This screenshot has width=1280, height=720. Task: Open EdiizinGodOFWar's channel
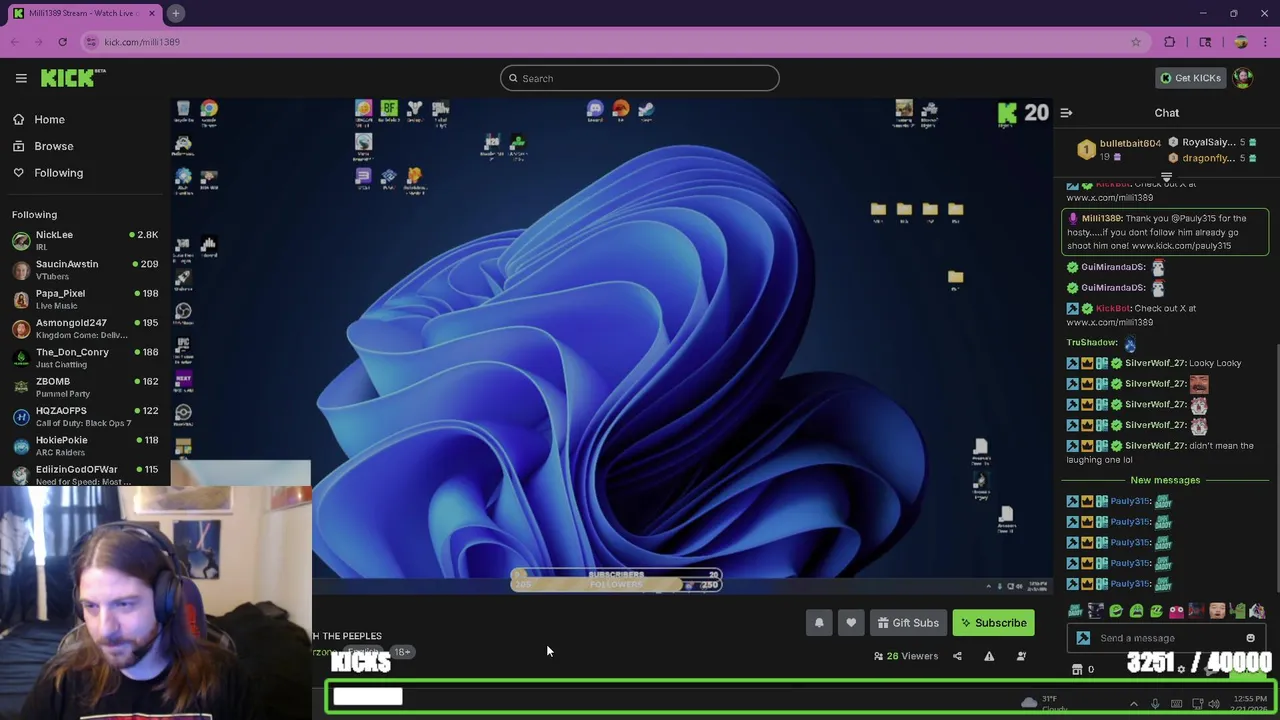coord(85,475)
